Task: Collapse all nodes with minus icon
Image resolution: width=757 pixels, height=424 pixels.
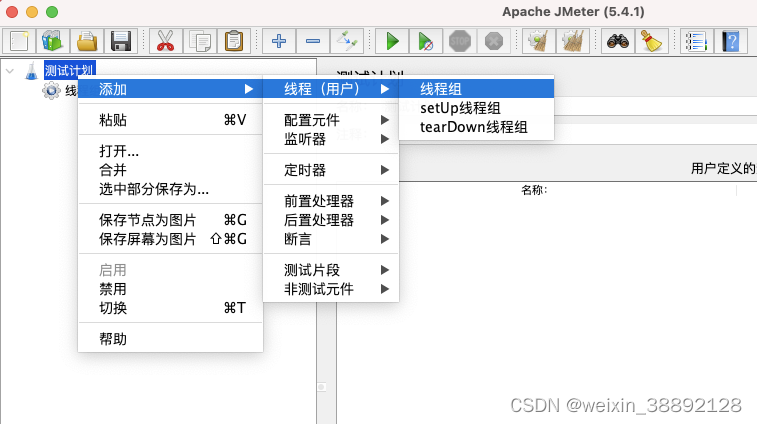Action: tap(313, 41)
